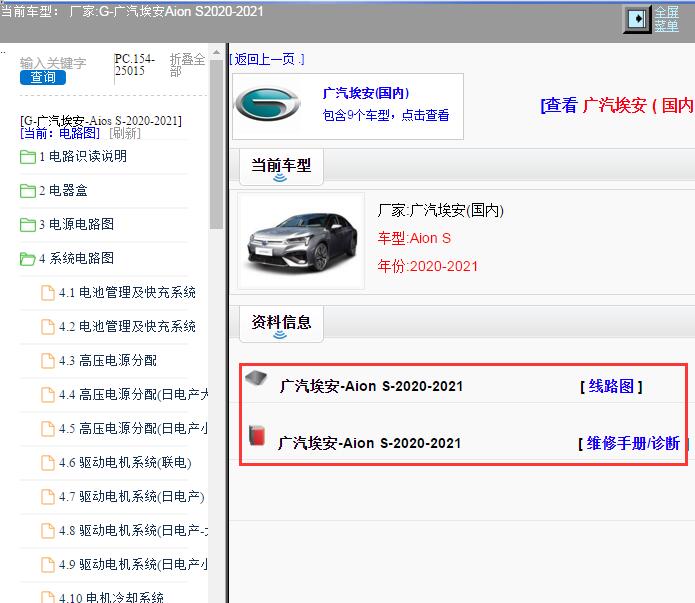
Task: Open 4.3 高压电源分配
Action: point(108,360)
